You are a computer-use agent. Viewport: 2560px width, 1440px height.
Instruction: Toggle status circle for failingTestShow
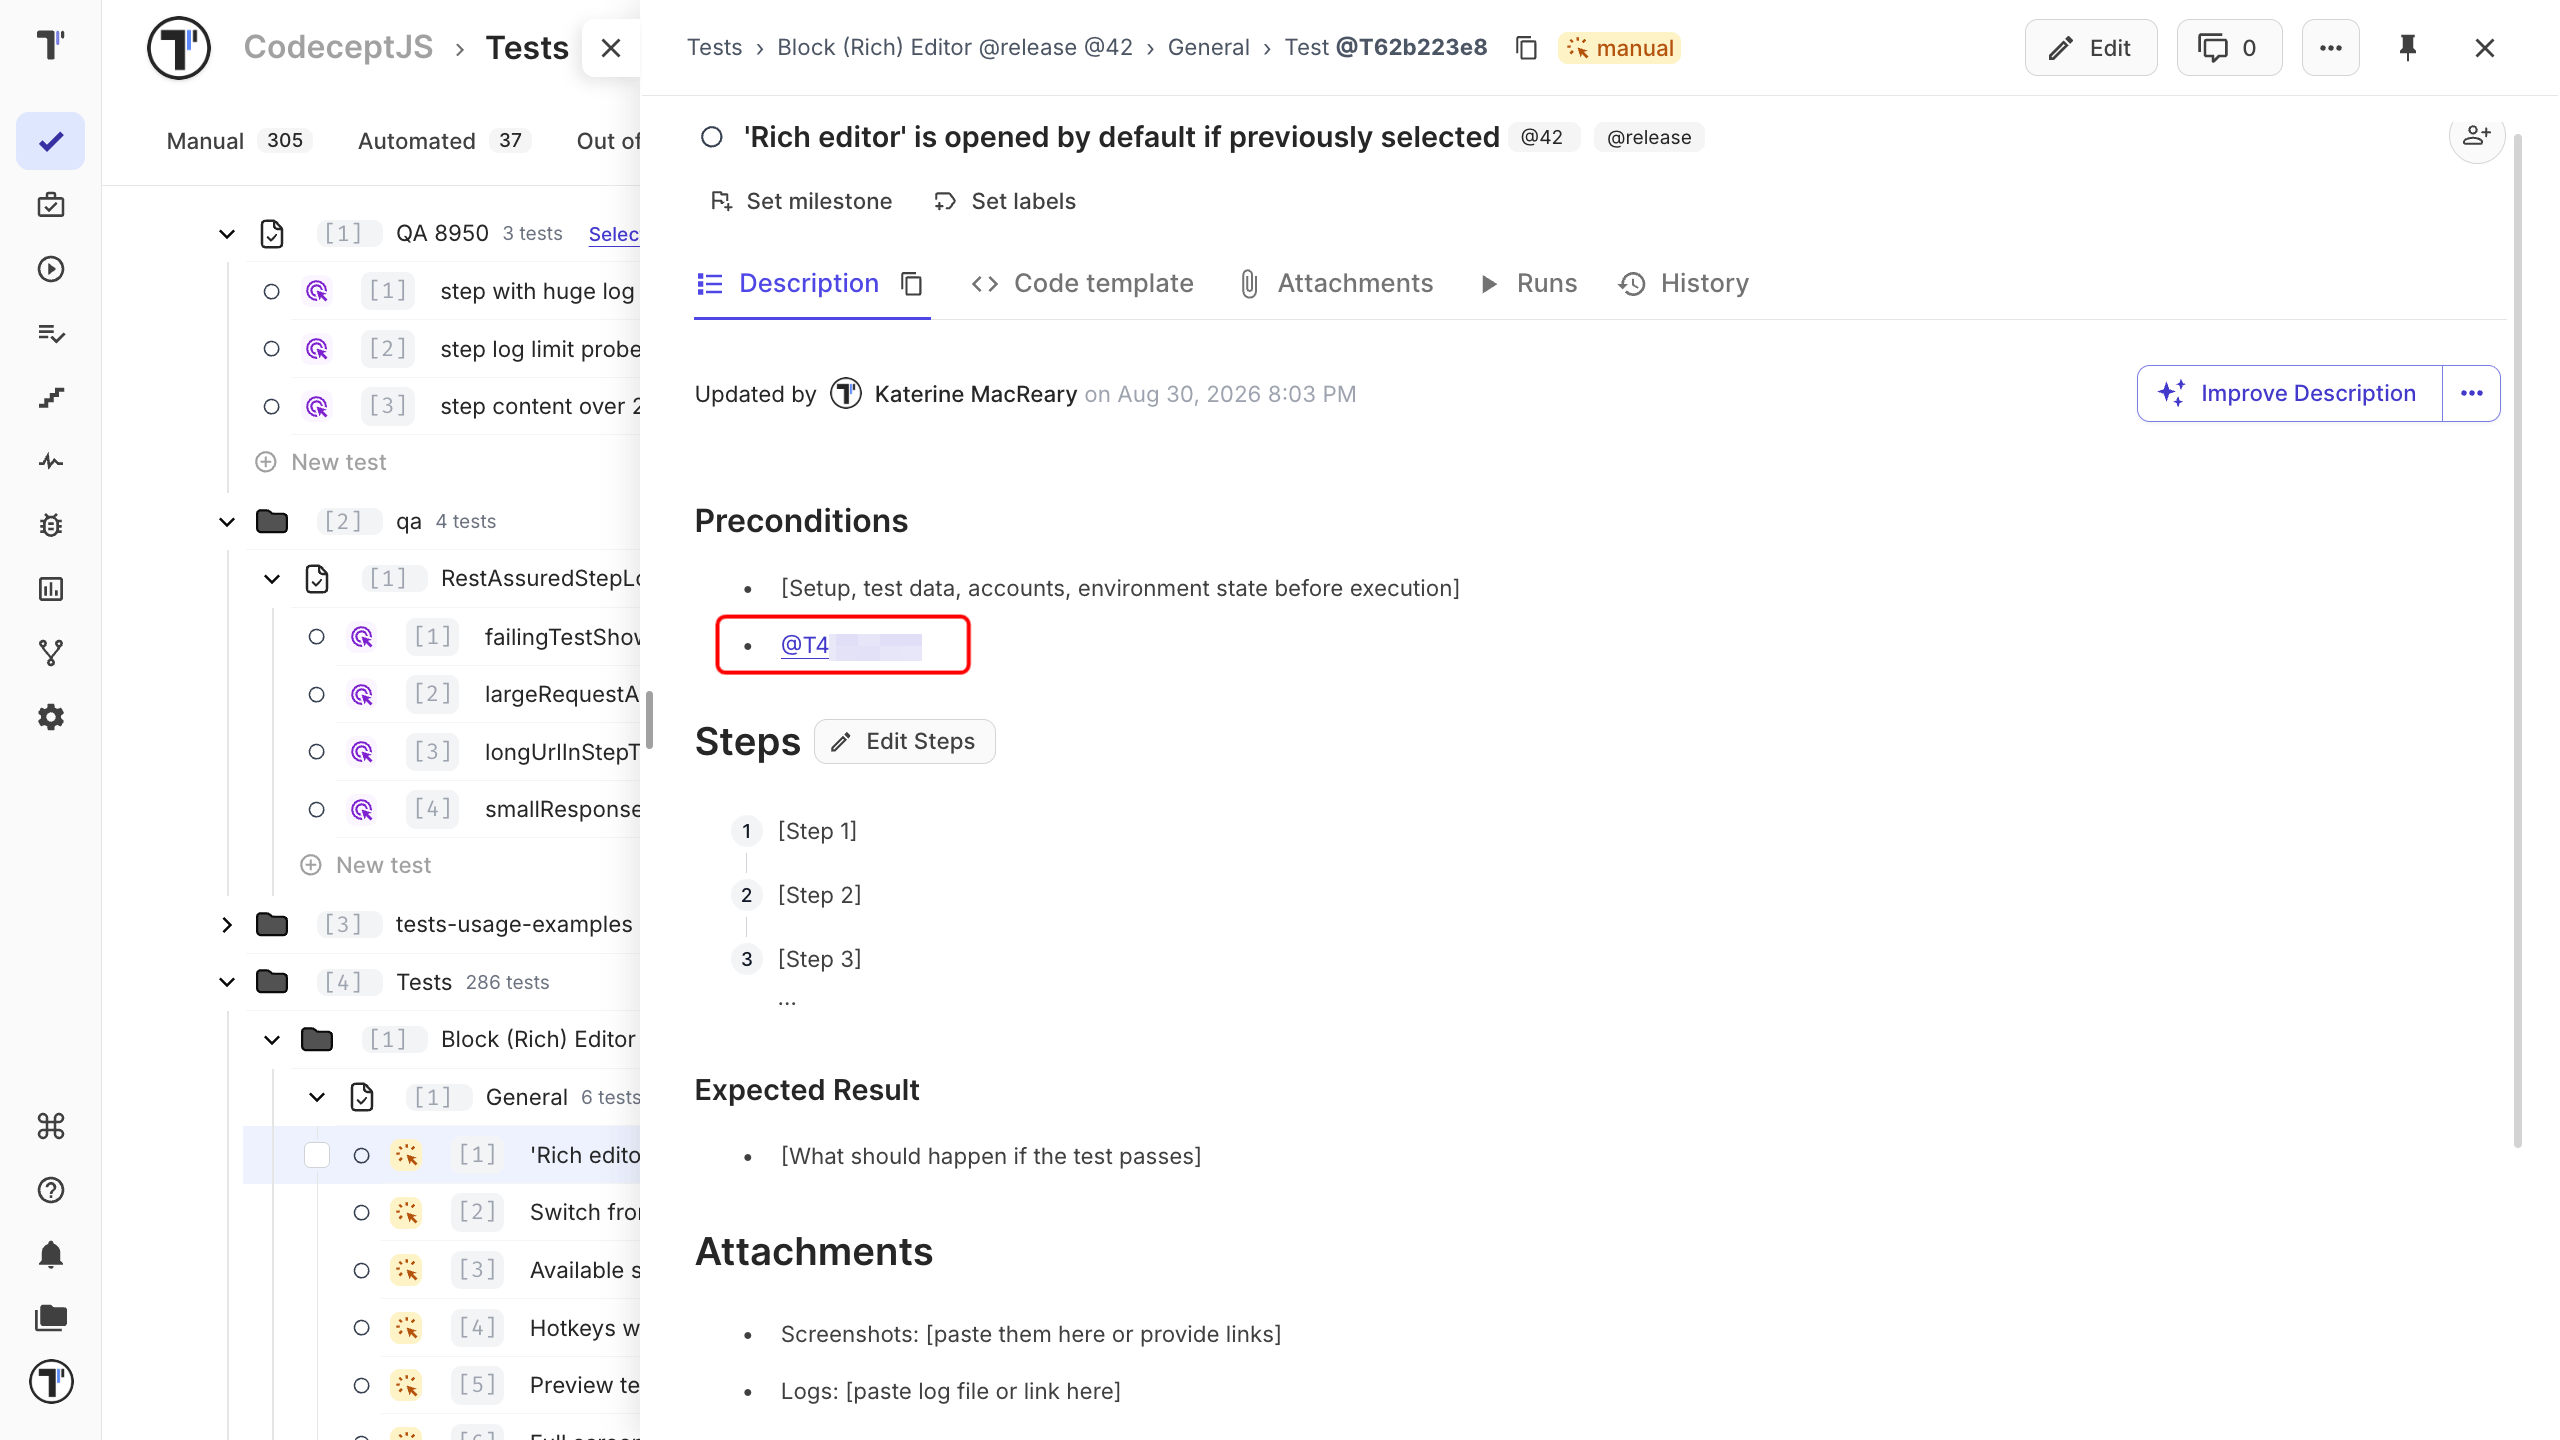click(x=316, y=637)
